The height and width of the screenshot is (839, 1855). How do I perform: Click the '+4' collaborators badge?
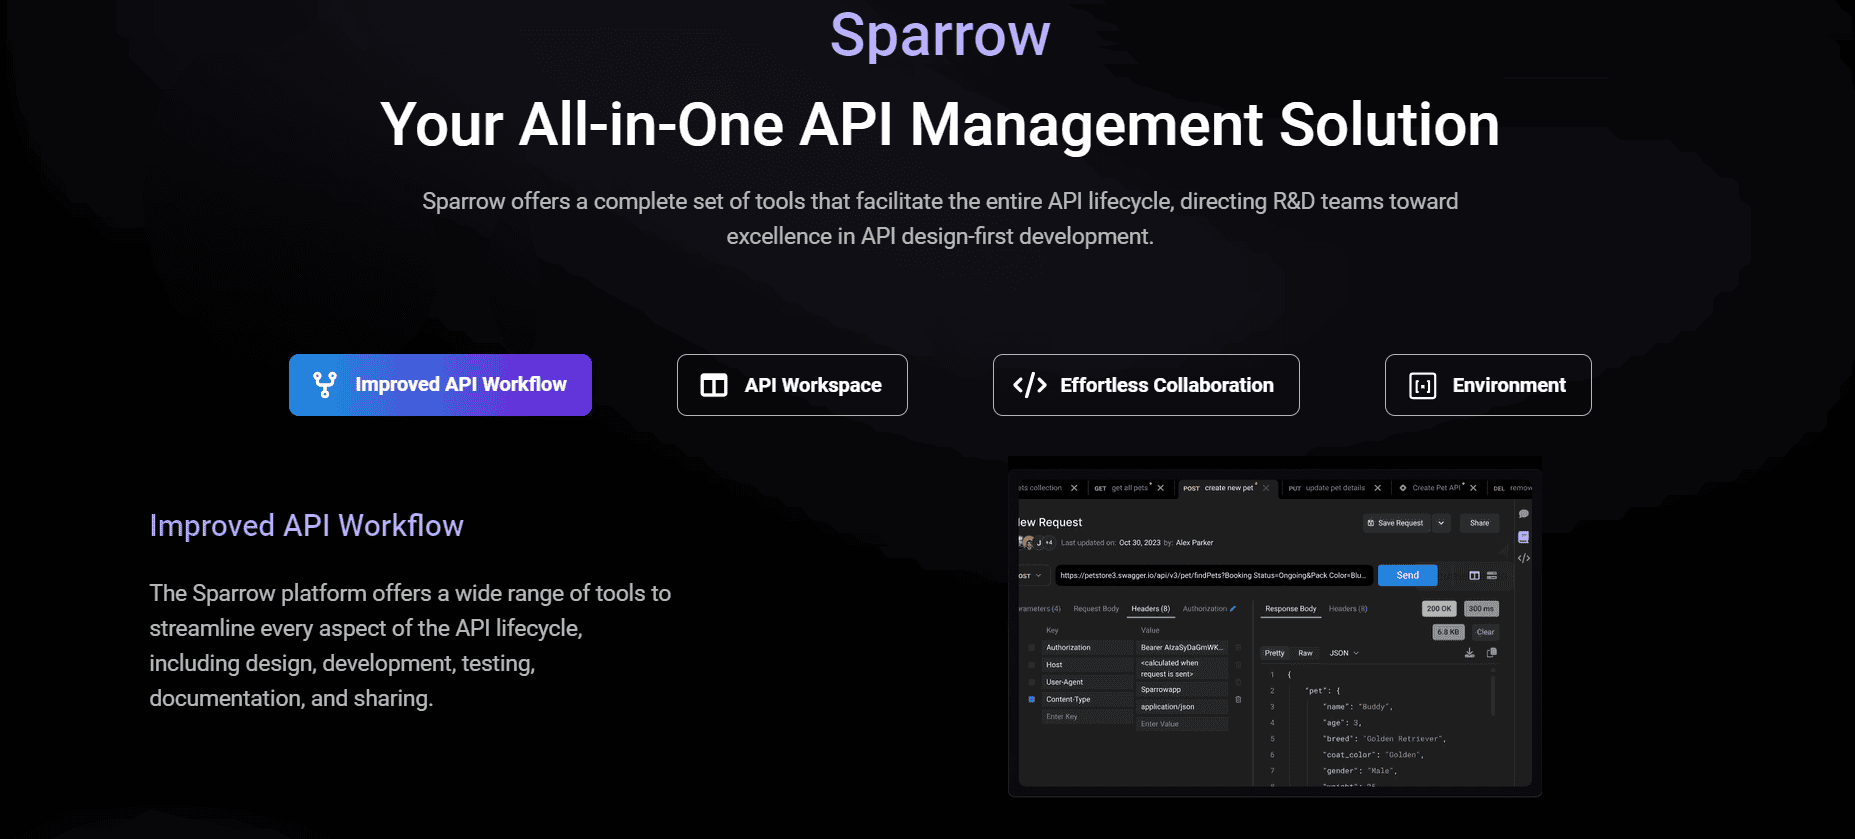[1049, 543]
